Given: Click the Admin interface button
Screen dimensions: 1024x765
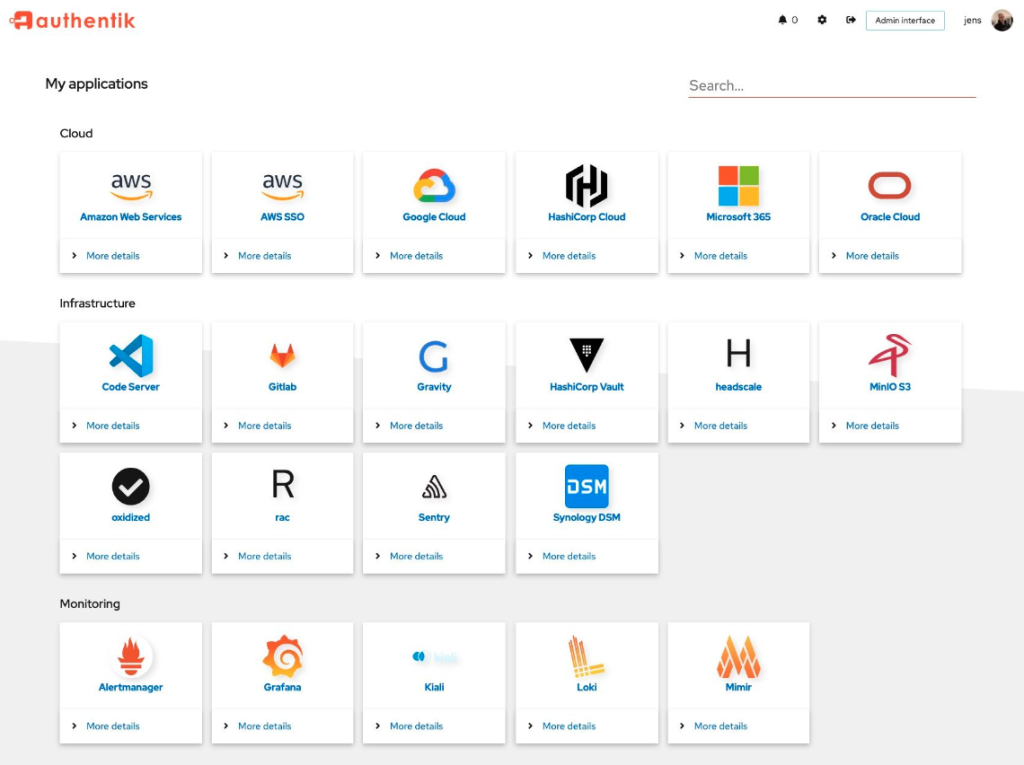Looking at the screenshot, I should point(905,20).
